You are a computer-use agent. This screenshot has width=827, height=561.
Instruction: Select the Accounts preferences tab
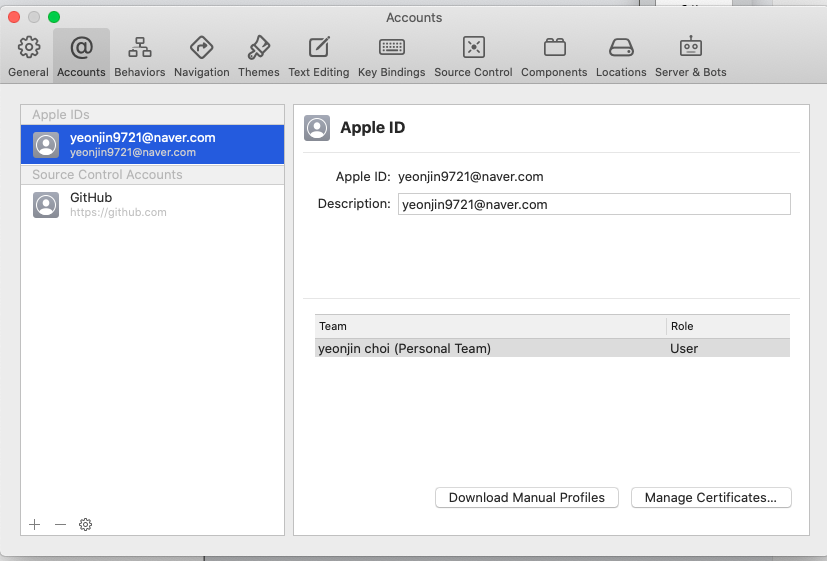81,57
